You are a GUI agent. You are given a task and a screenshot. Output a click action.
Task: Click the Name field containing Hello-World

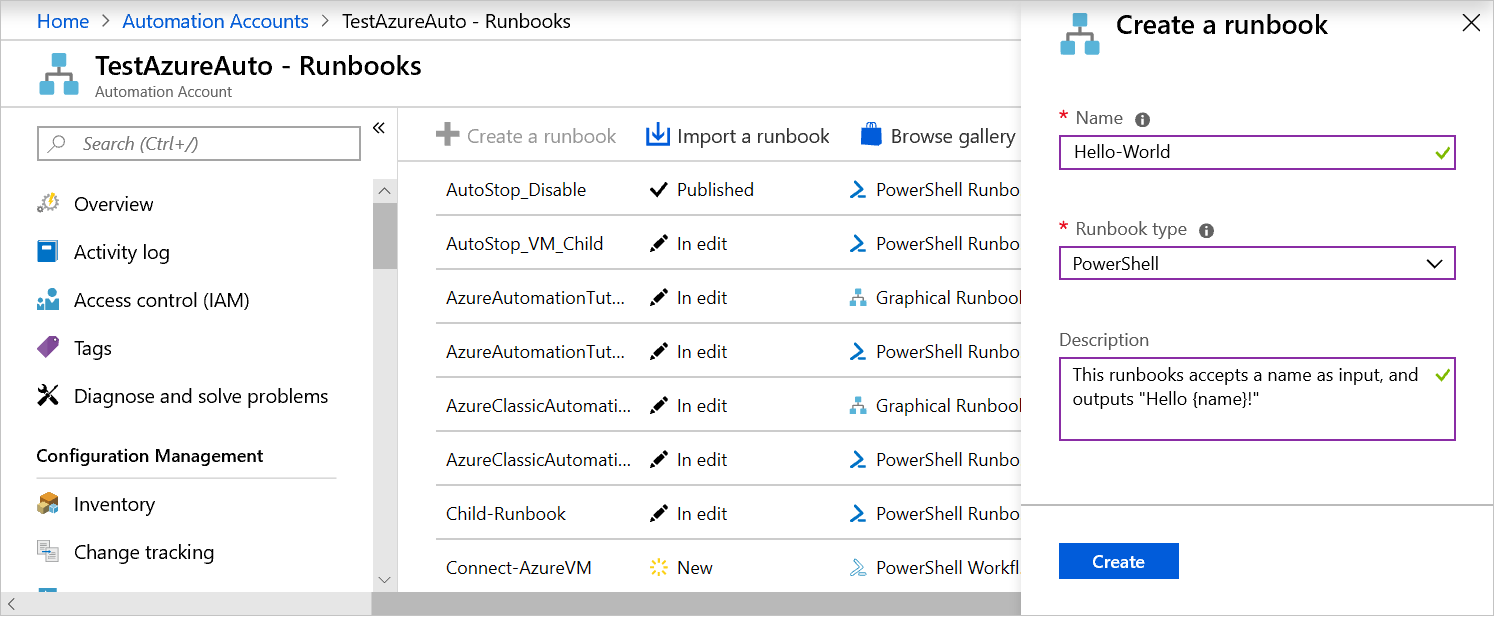point(1257,153)
